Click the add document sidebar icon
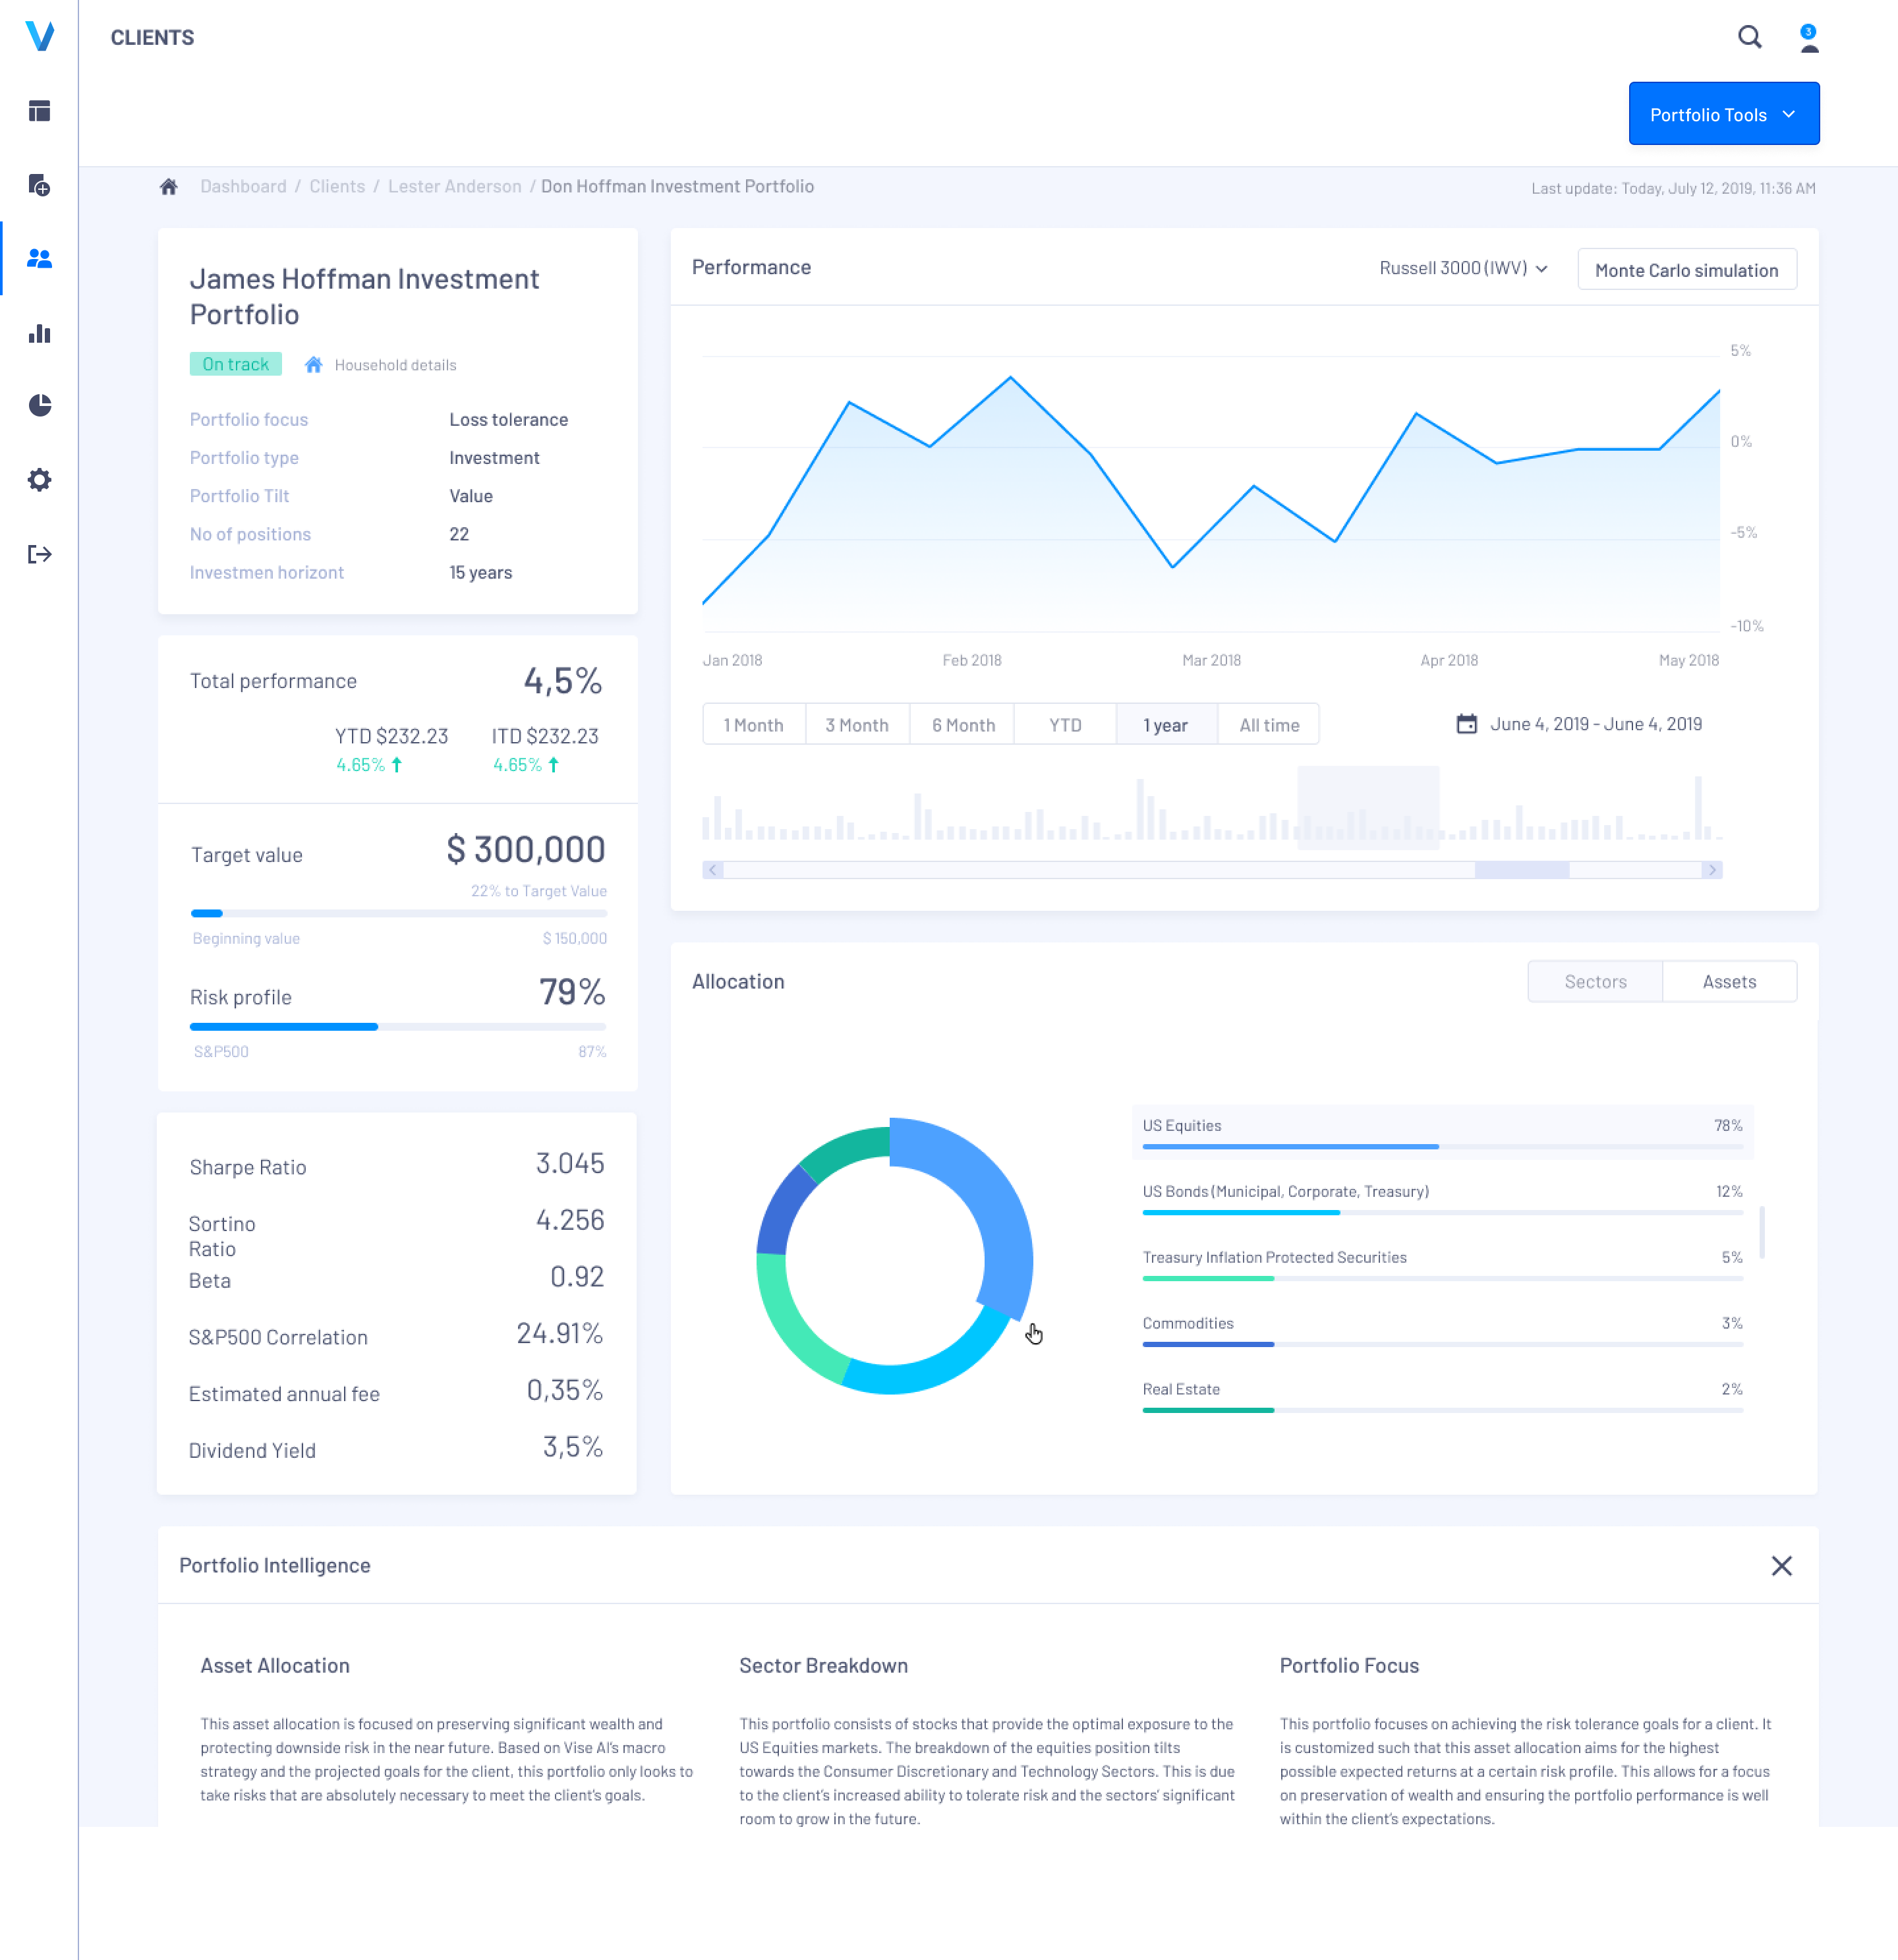 (x=39, y=185)
